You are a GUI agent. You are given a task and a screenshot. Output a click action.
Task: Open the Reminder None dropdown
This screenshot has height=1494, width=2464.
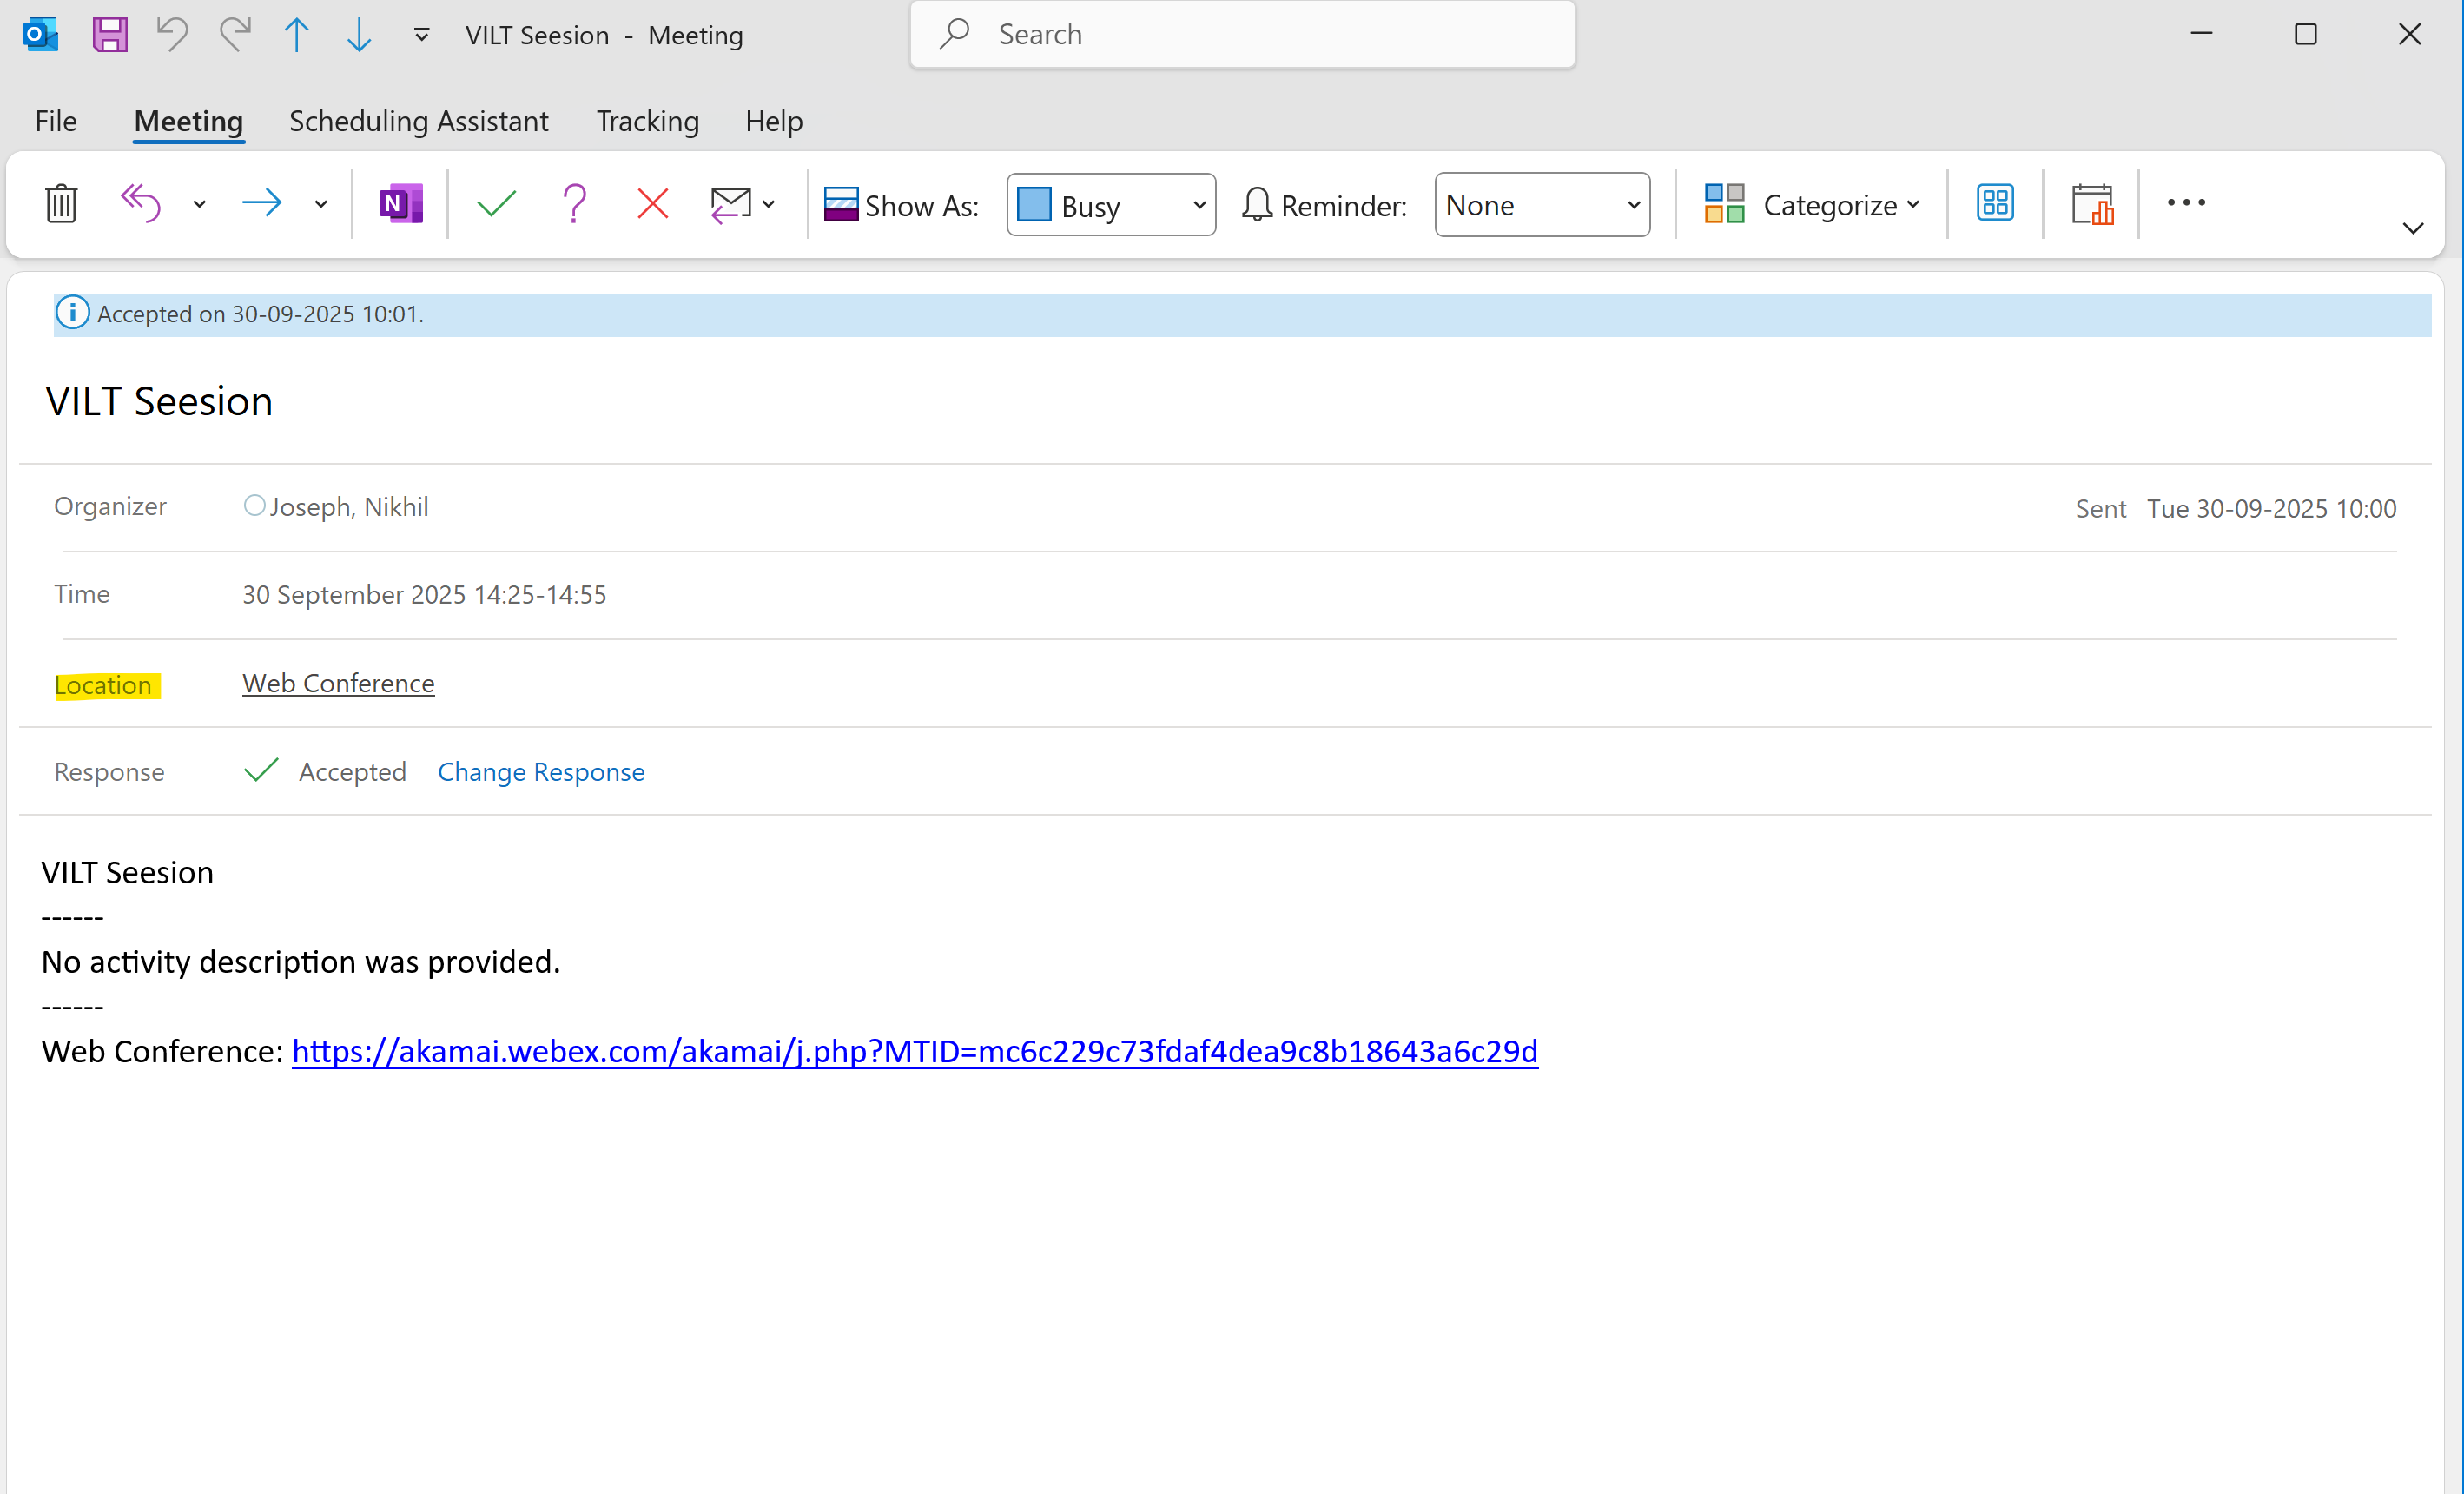1541,204
